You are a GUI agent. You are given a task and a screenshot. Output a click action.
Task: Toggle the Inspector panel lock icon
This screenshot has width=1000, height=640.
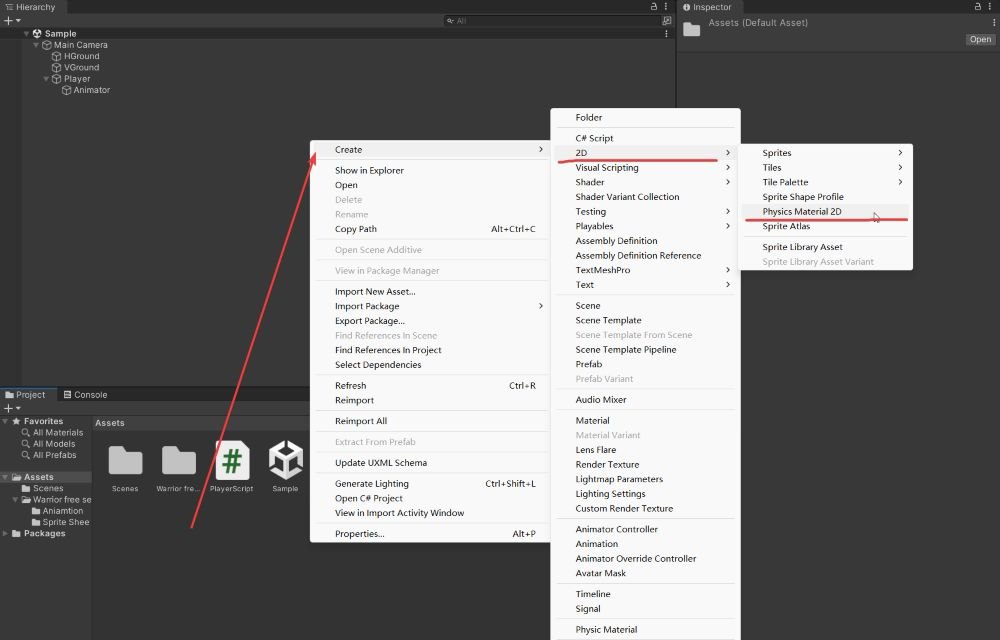tap(978, 6)
